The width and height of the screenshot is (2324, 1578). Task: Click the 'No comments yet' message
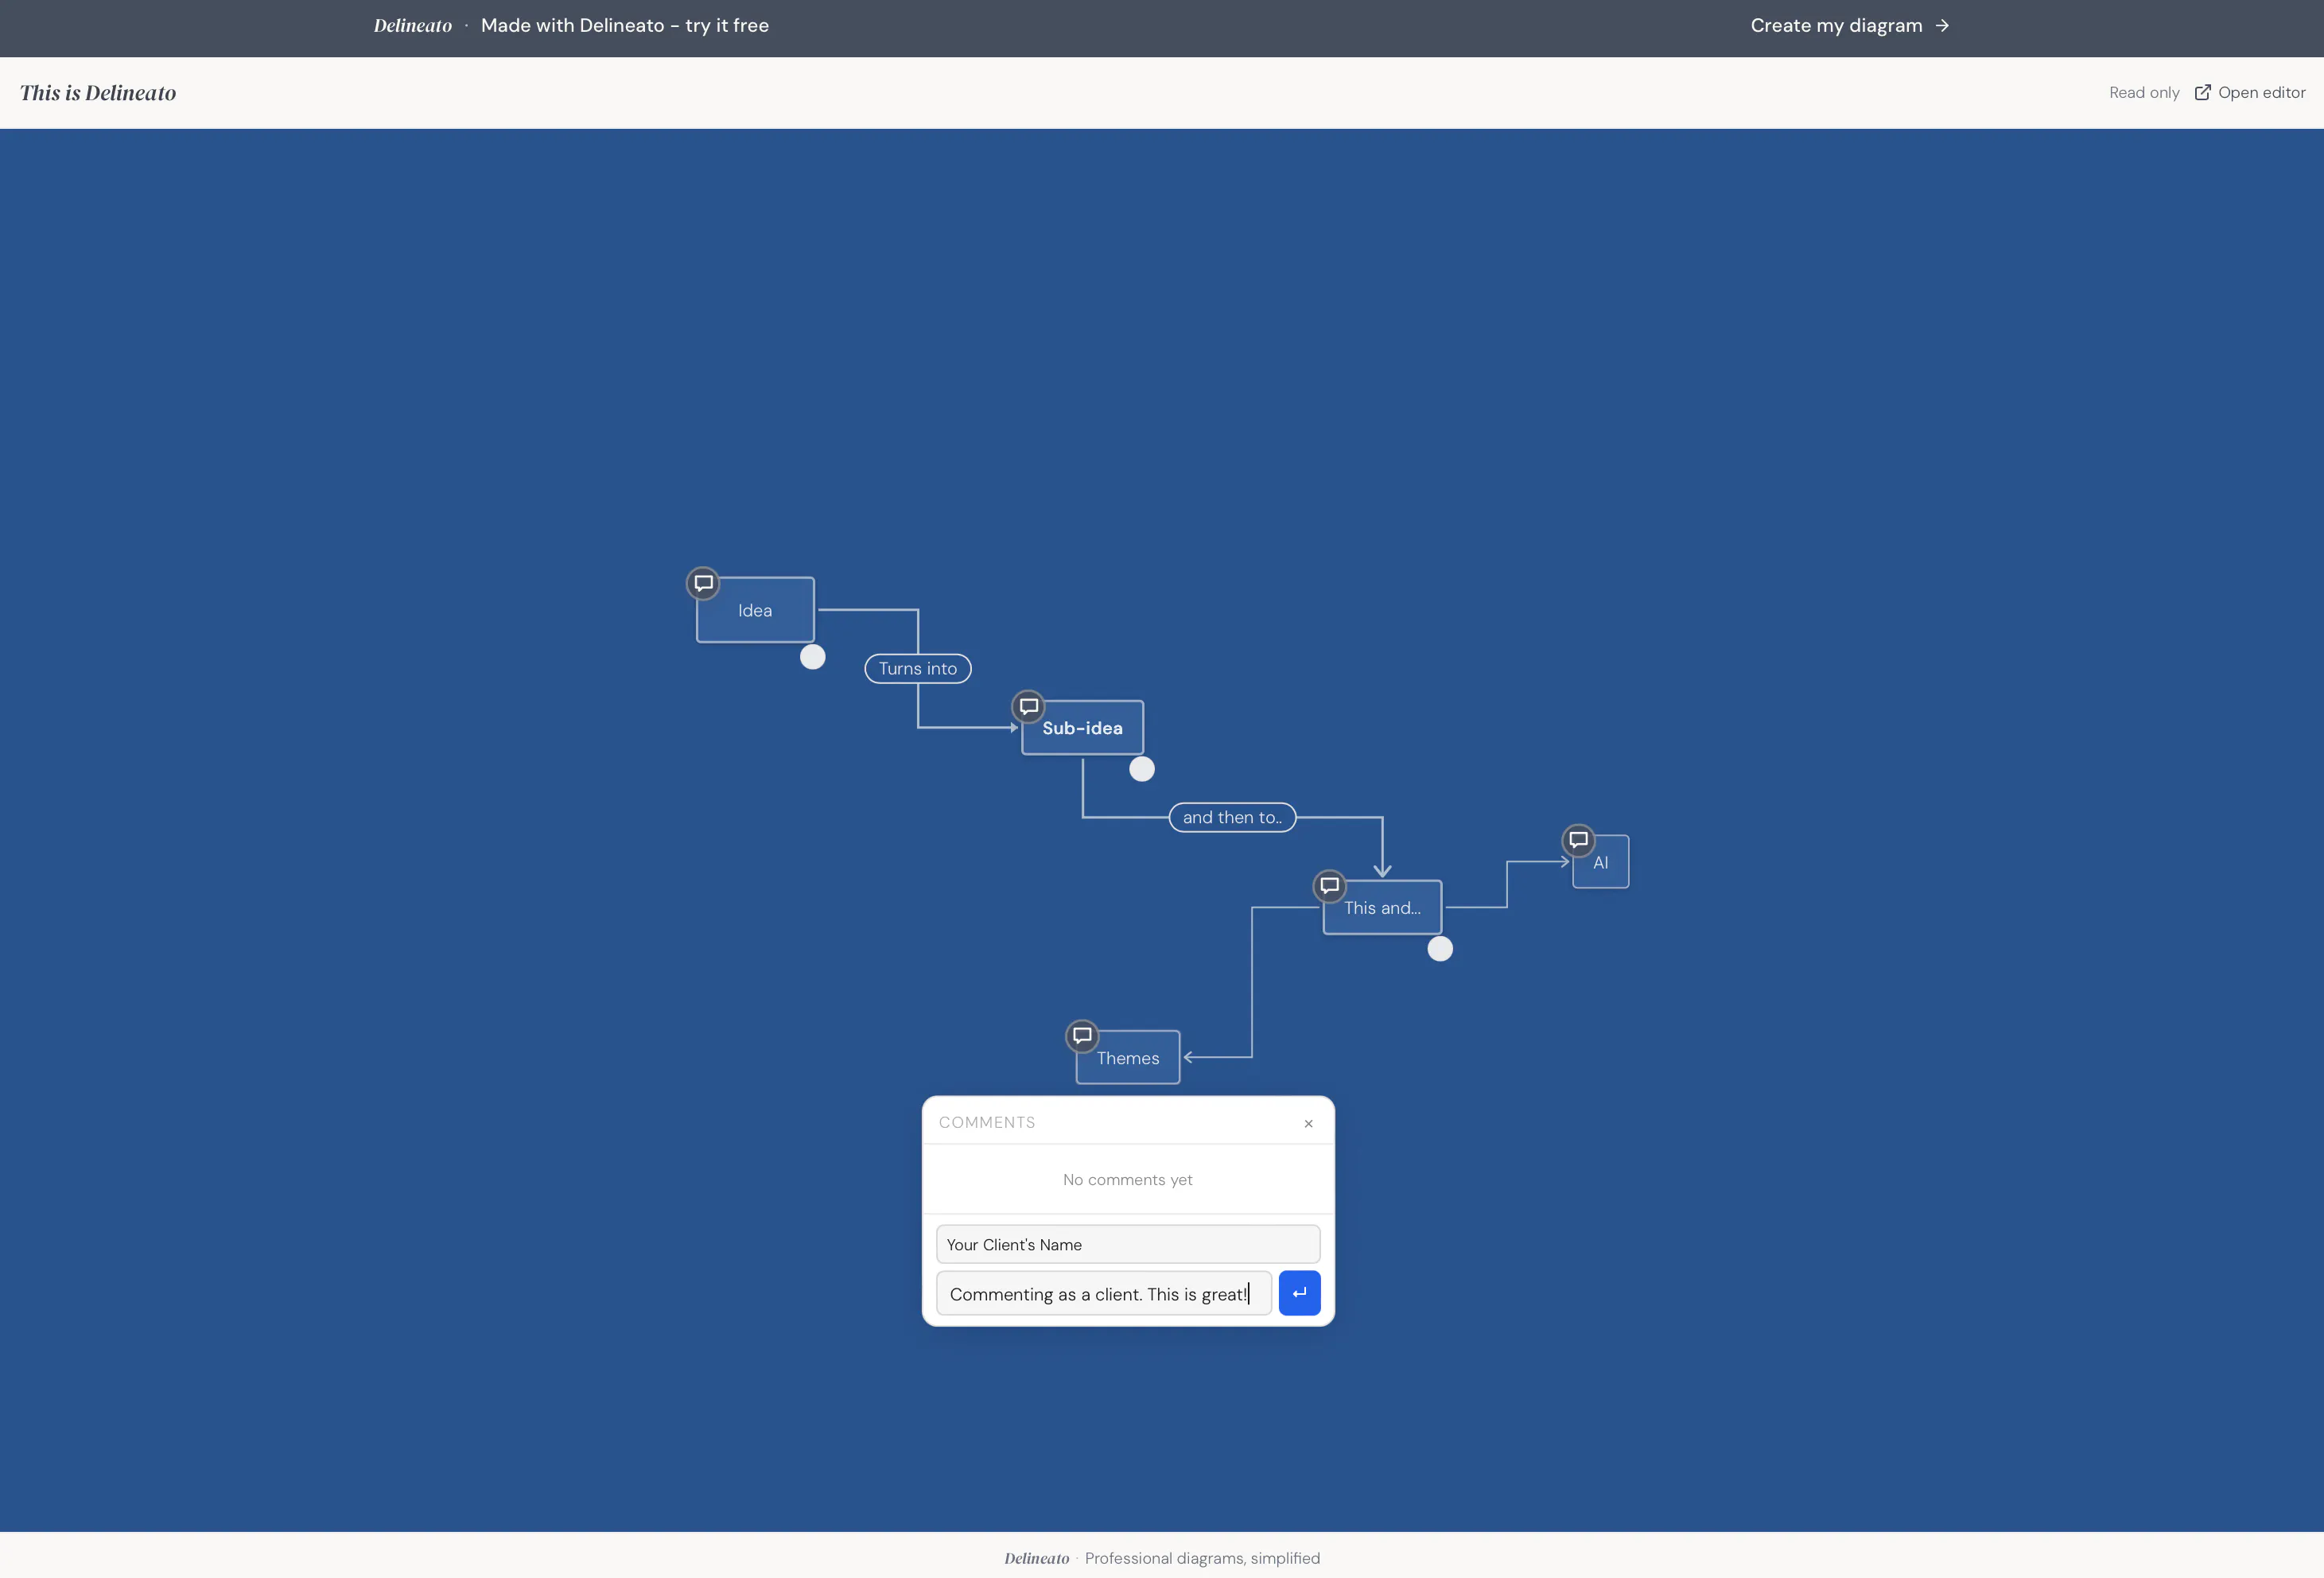pyautogui.click(x=1128, y=1180)
